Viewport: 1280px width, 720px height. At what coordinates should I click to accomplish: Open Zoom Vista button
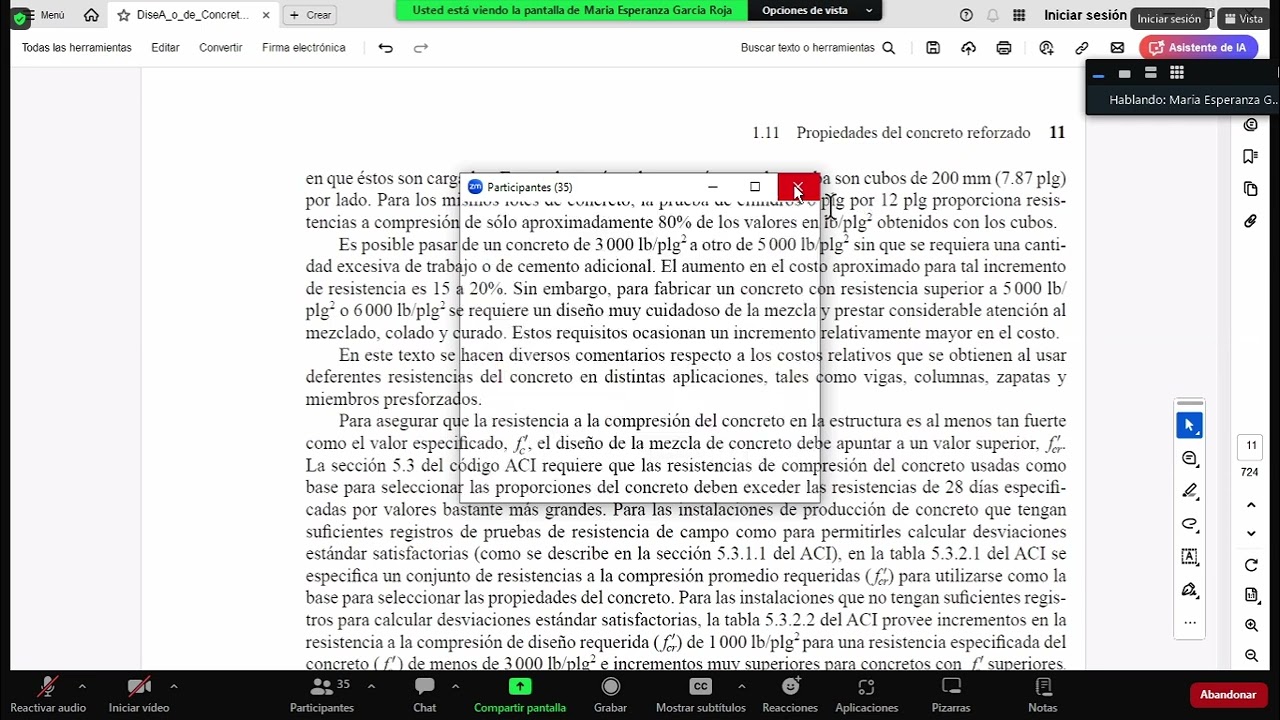[x=1243, y=18]
